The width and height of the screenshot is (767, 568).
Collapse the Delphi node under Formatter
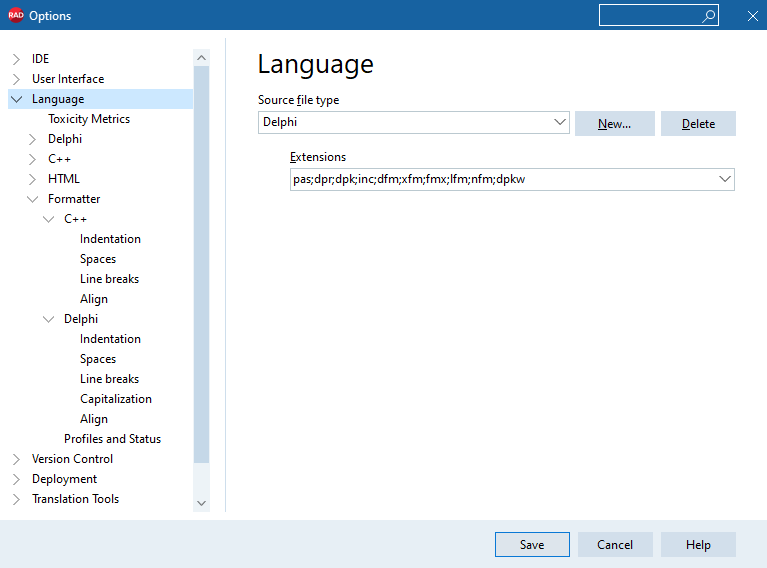[48, 319]
